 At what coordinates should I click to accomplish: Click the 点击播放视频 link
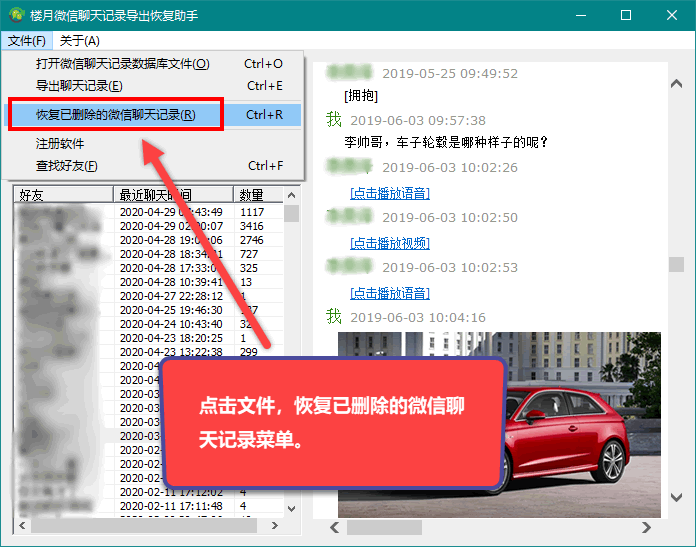click(x=389, y=243)
